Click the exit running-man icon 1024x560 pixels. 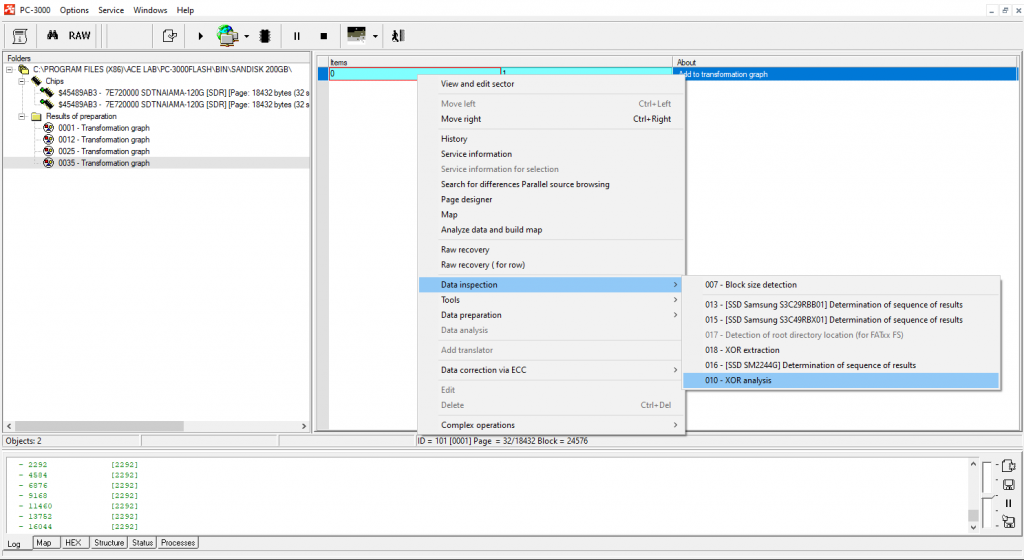tap(398, 35)
